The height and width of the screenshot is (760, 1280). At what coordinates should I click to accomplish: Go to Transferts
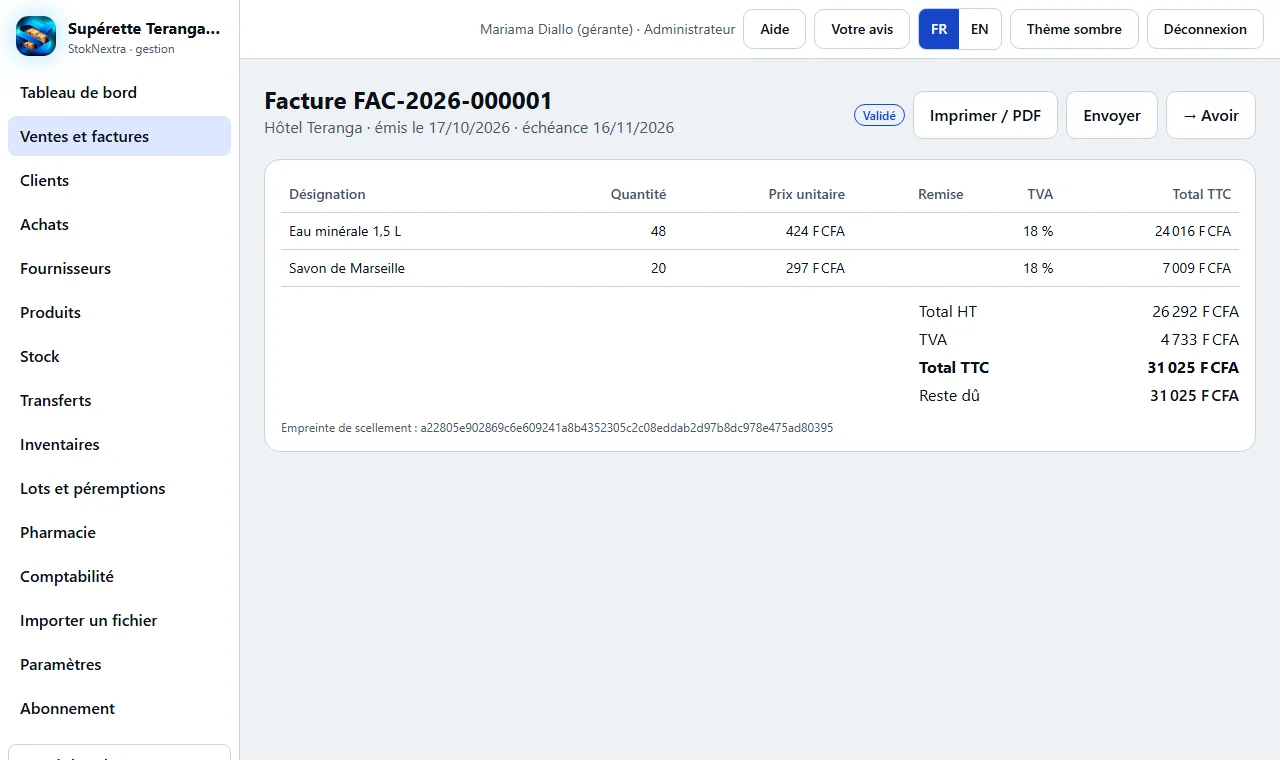(119, 400)
